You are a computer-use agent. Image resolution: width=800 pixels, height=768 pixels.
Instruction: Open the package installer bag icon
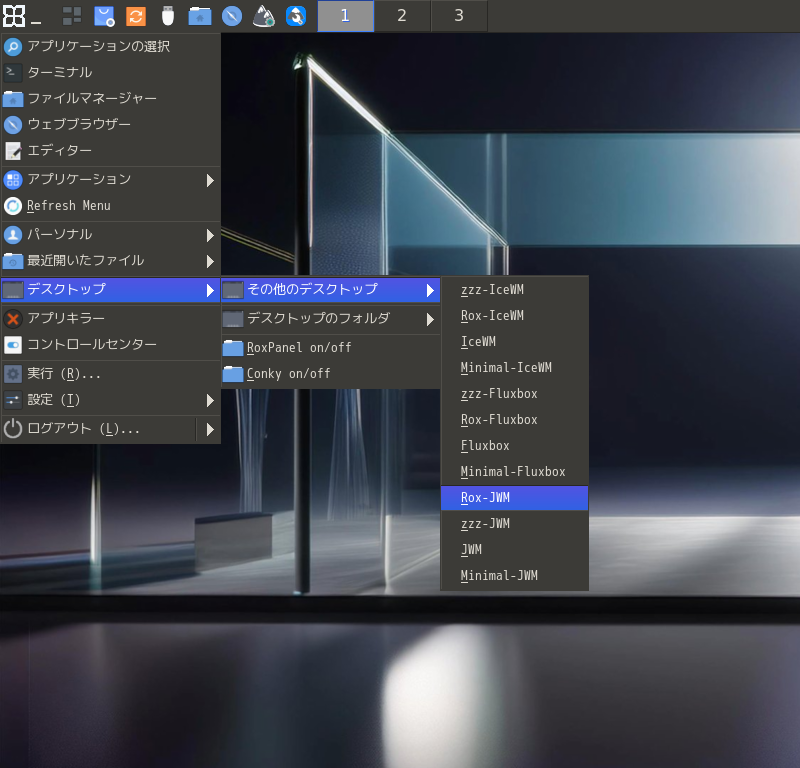click(x=104, y=16)
